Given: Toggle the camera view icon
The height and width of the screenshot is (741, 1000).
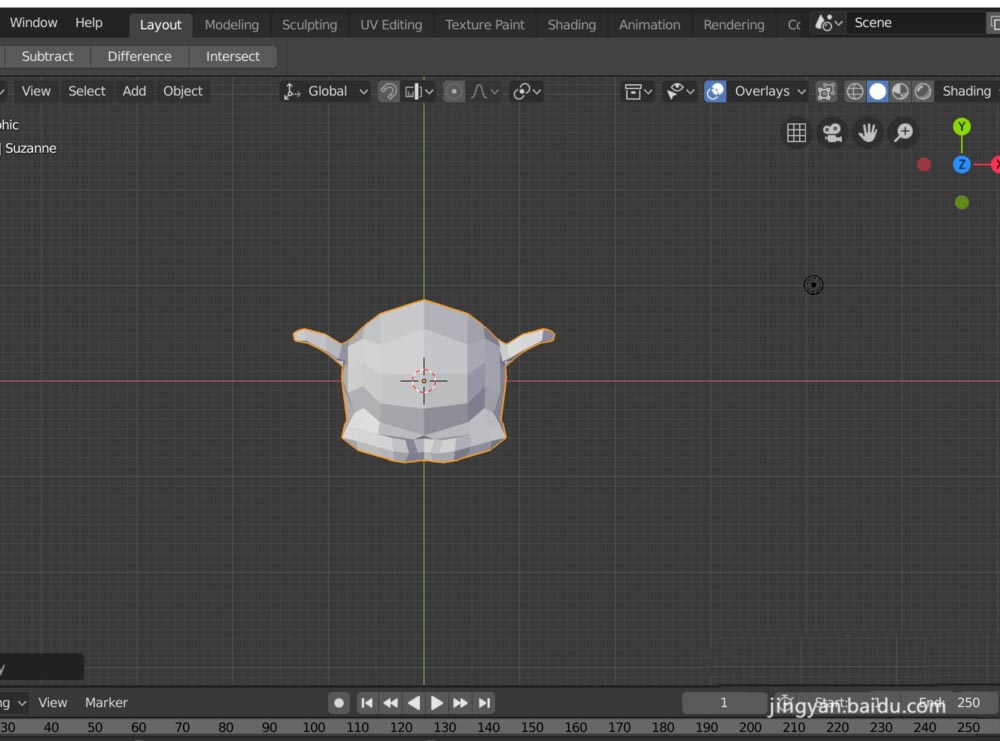Looking at the screenshot, I should point(832,133).
